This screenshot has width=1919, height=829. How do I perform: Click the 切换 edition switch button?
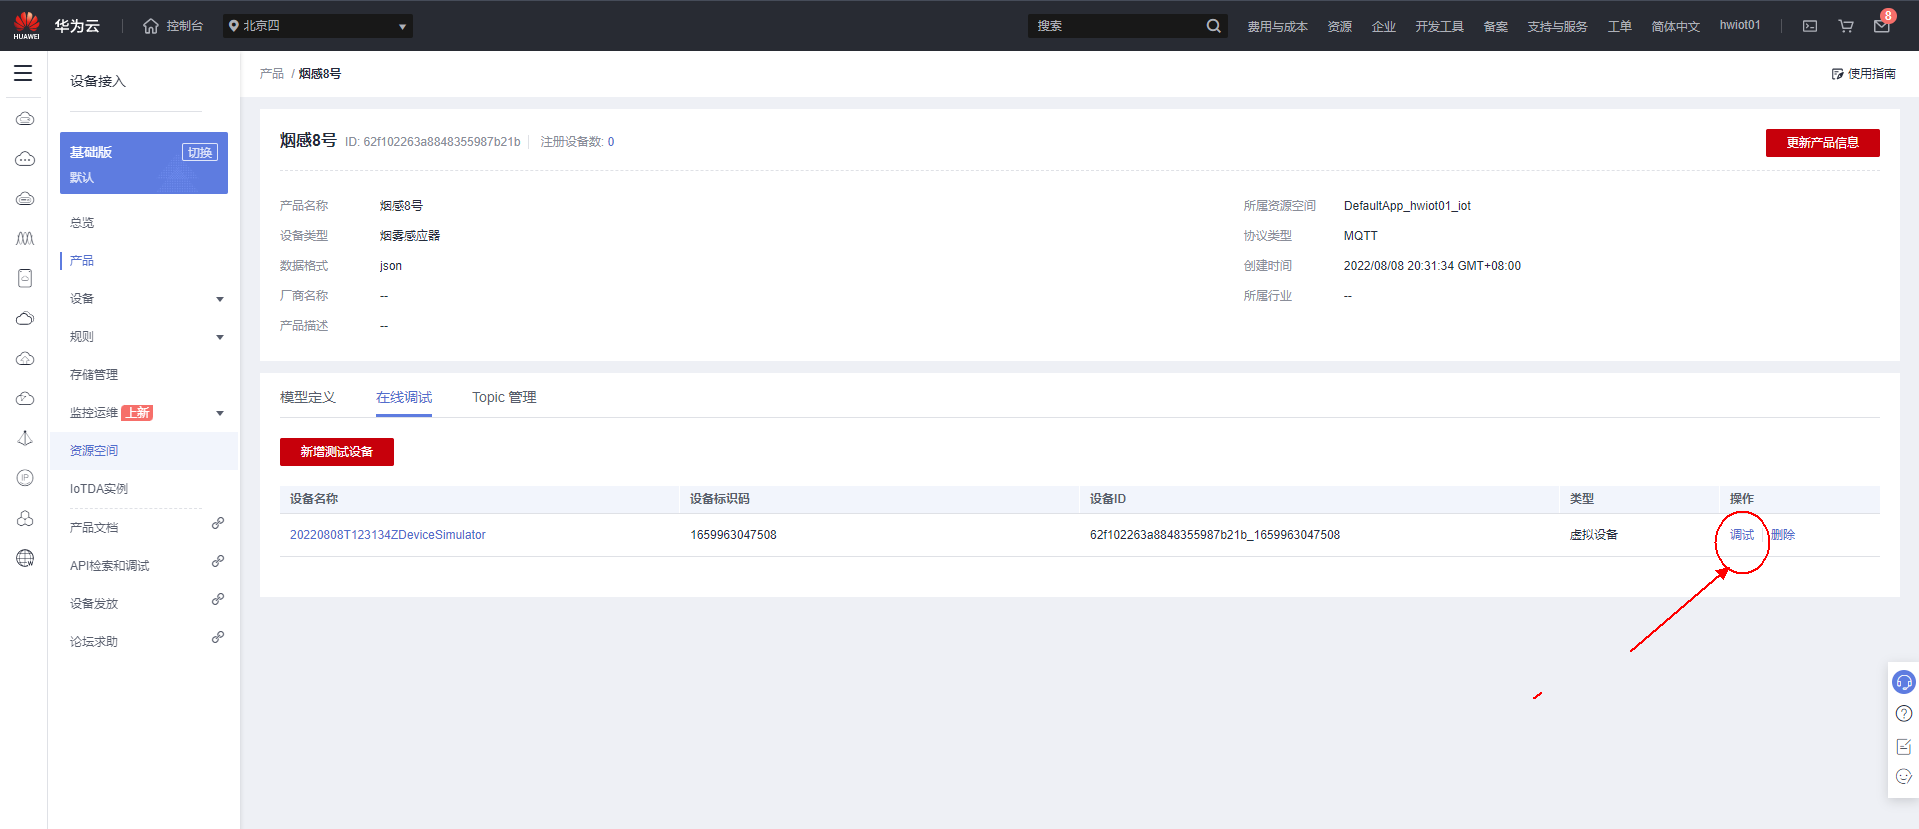tap(200, 153)
